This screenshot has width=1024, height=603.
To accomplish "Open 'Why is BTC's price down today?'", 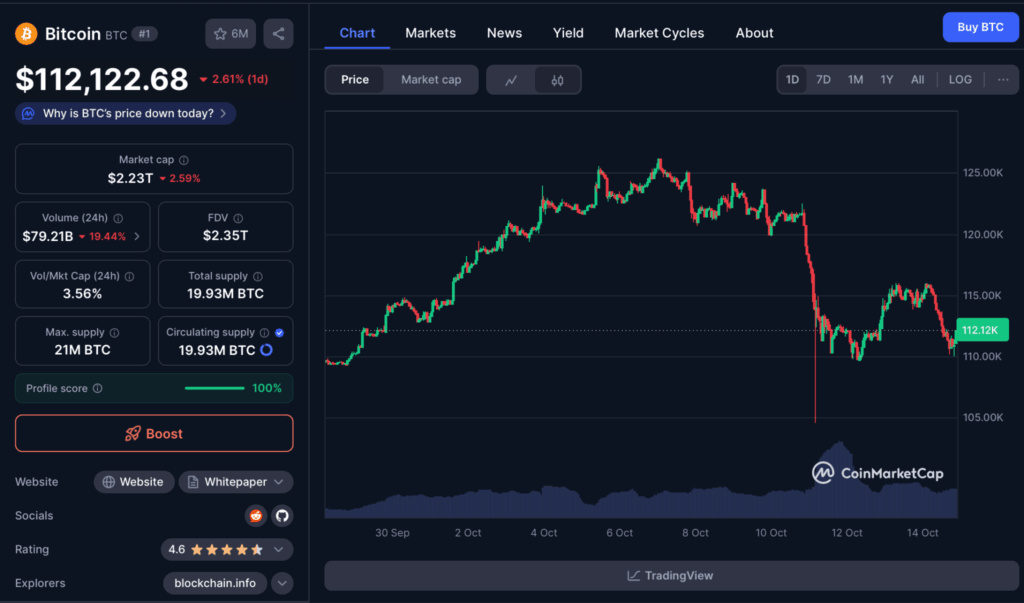I will [127, 114].
